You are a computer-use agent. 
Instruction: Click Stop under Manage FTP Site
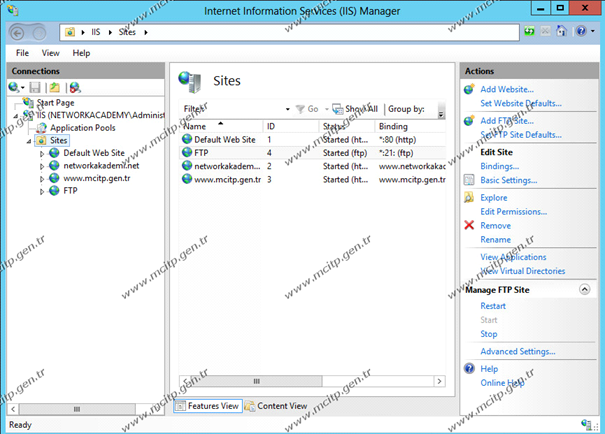pyautogui.click(x=488, y=334)
